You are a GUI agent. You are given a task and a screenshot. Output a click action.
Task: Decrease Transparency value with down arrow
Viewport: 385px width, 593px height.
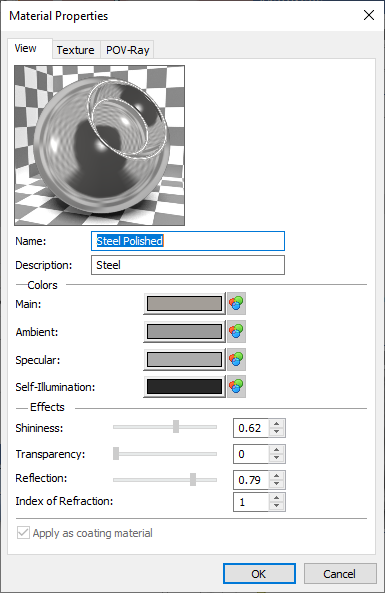coord(277,458)
